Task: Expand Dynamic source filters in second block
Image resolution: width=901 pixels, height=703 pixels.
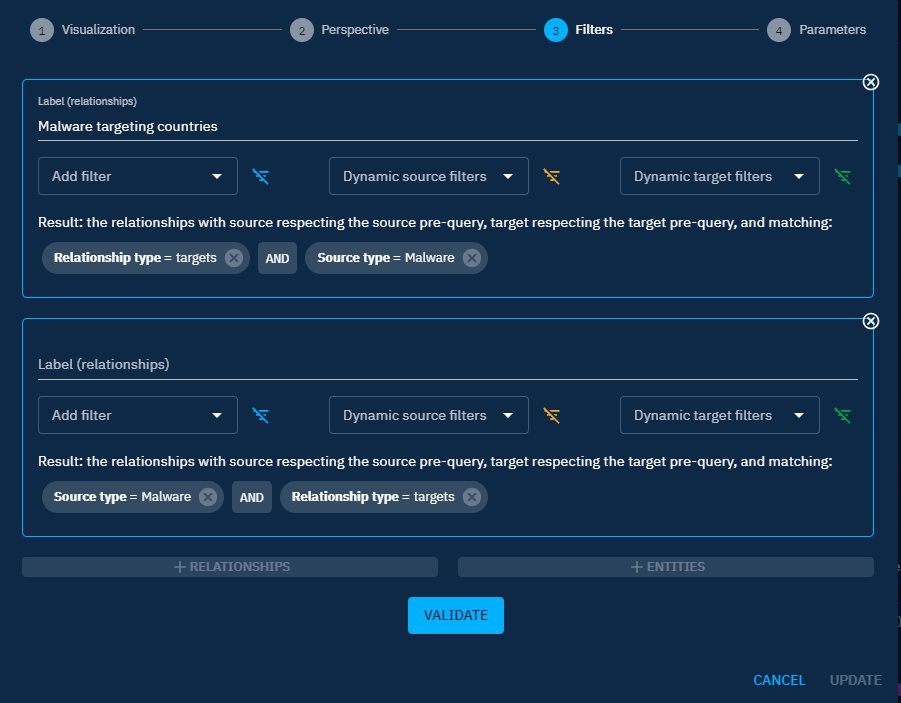Action: (428, 416)
